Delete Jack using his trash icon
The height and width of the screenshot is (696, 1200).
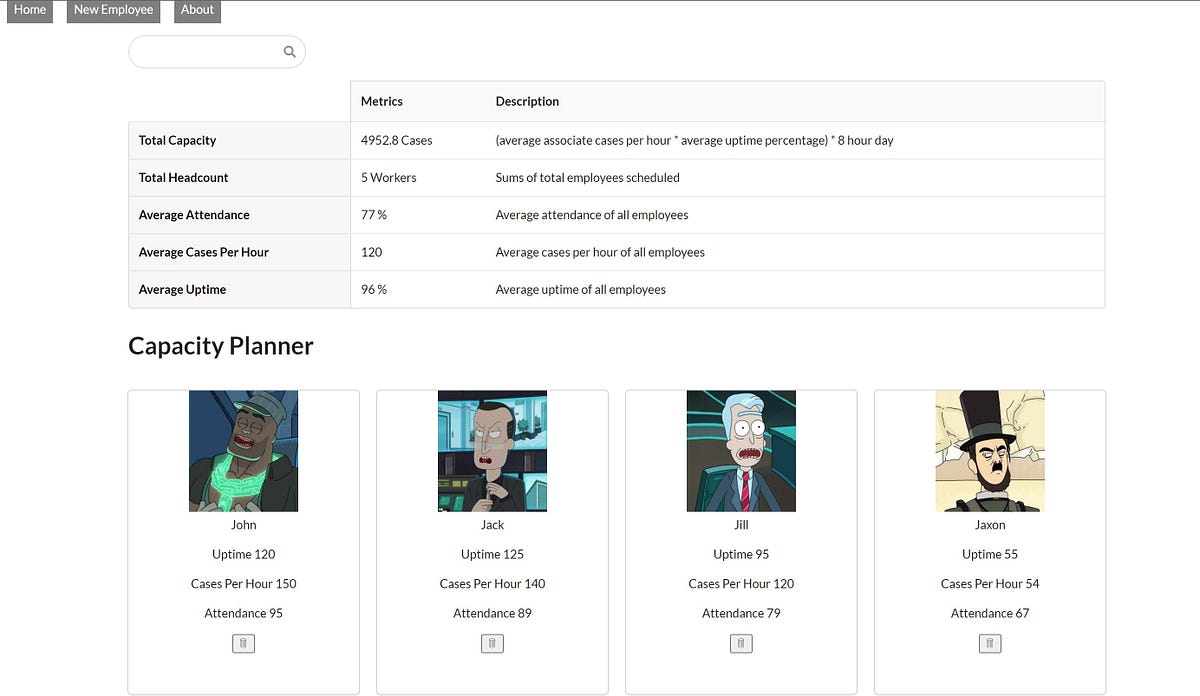point(492,643)
